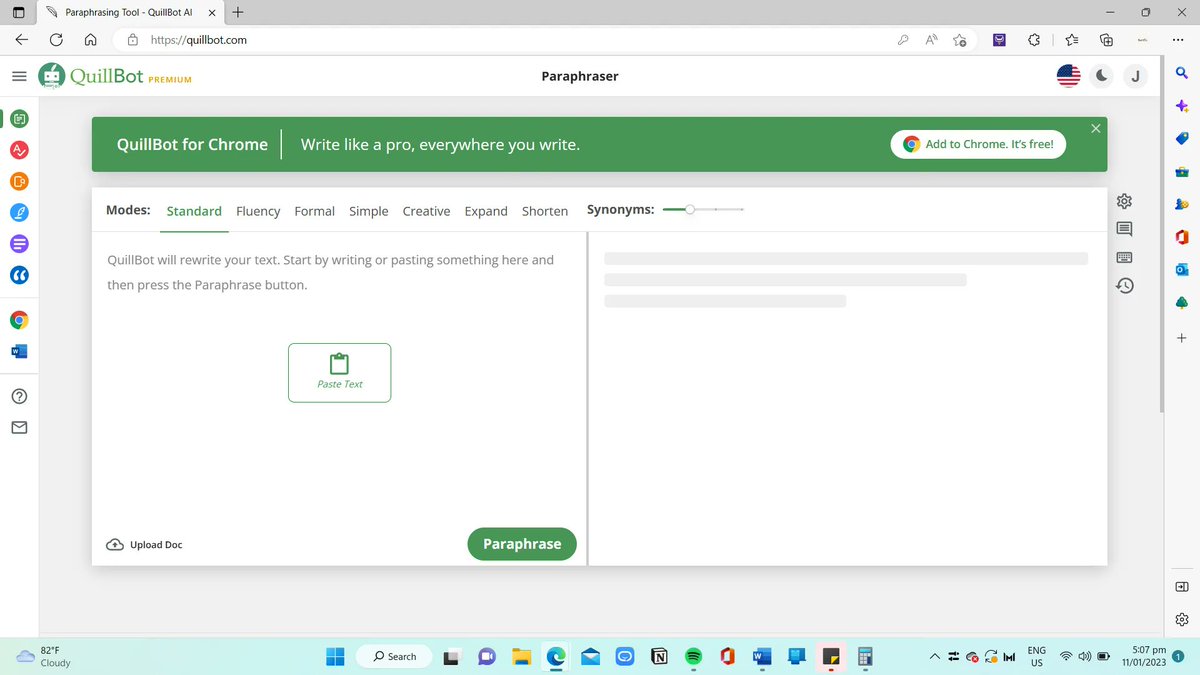Click the Chrome extension icon in sidebar
Viewport: 1200px width, 675px height.
[x=20, y=320]
